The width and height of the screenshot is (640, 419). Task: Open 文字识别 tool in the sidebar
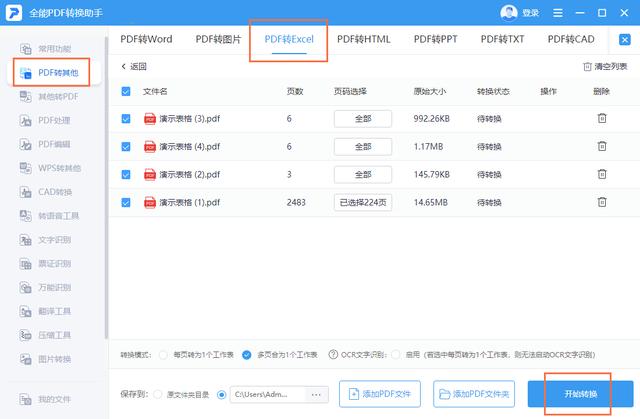click(x=54, y=240)
